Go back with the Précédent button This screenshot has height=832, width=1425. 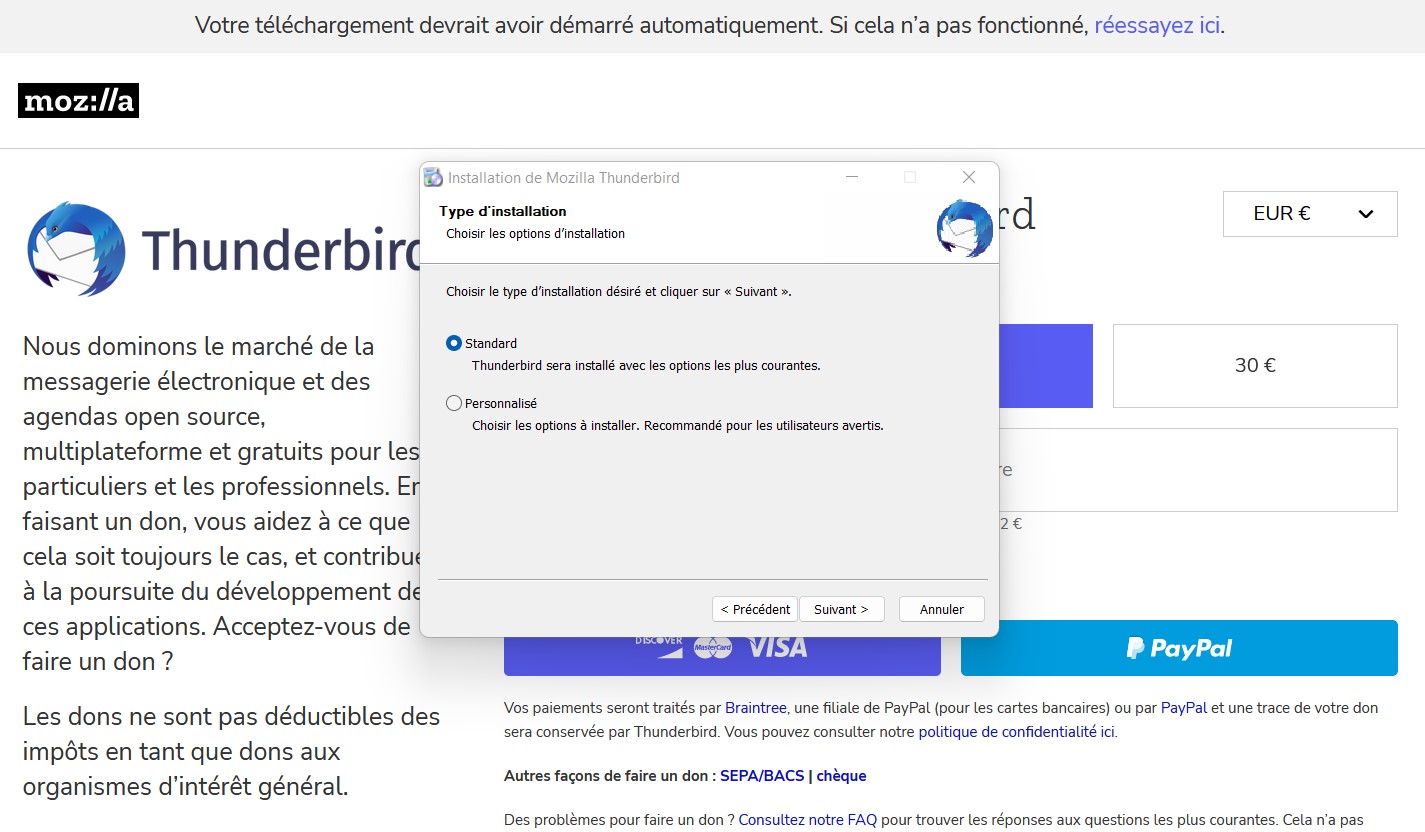(x=754, y=609)
